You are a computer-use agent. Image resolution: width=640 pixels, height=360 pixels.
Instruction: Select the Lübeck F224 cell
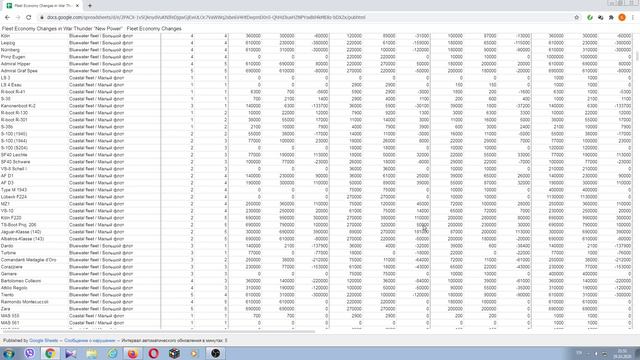click(x=34, y=197)
